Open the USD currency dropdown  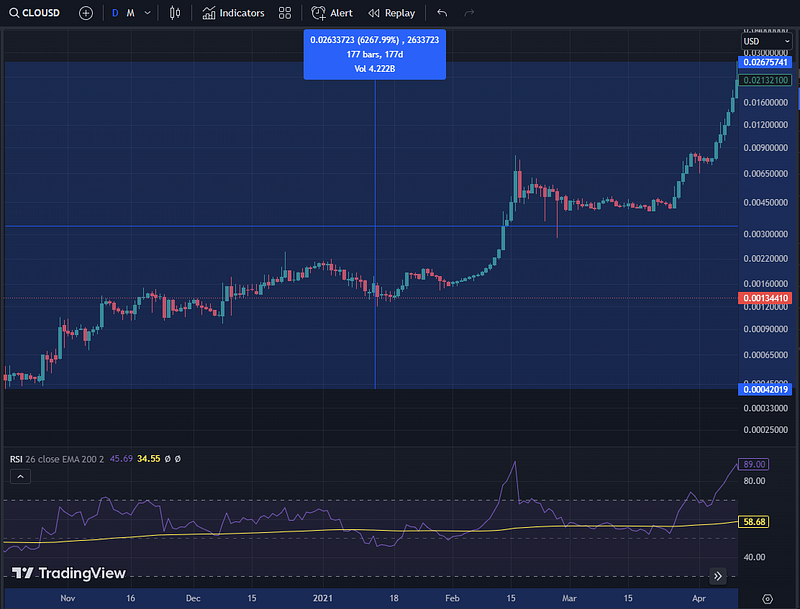(766, 41)
